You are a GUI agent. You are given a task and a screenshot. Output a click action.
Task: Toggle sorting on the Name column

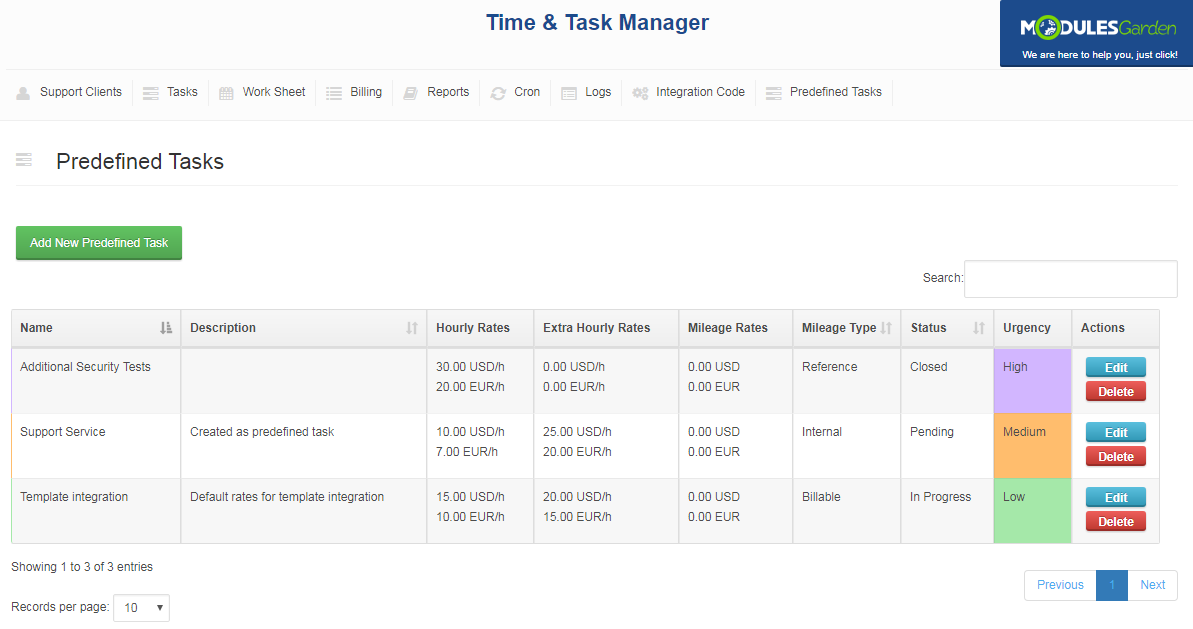point(168,328)
